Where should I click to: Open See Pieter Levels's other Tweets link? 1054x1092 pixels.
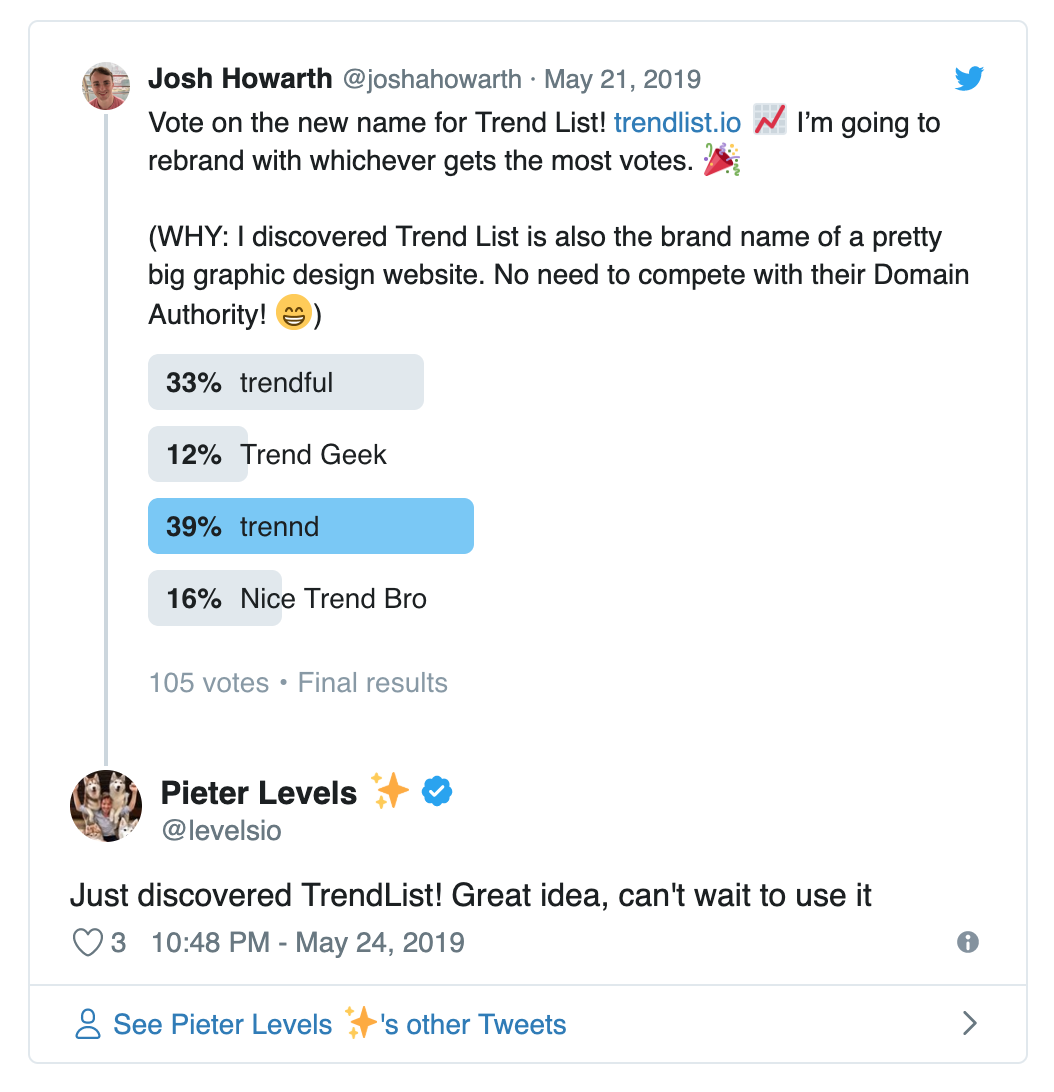[339, 1024]
